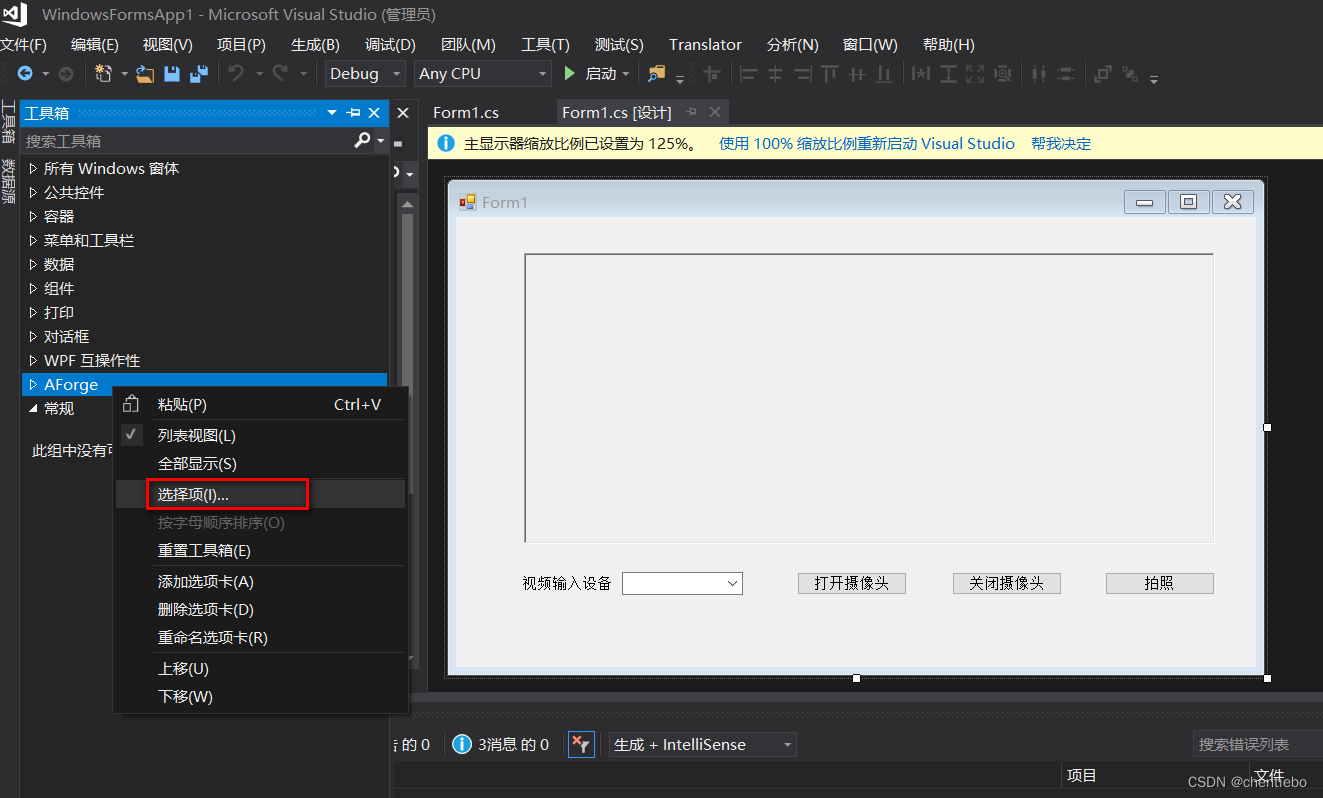Toggle the checked 列表视图(L) option
The width and height of the screenshot is (1323, 798).
[196, 435]
